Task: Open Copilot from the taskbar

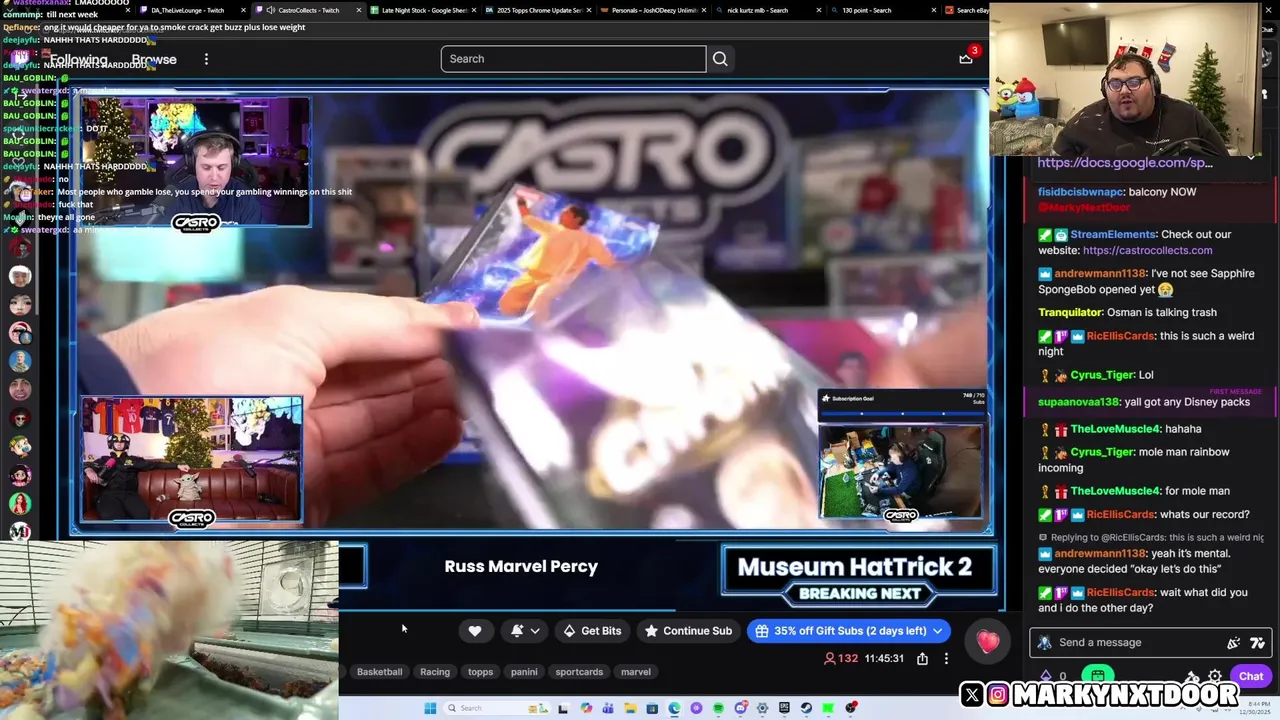Action: (x=586, y=708)
